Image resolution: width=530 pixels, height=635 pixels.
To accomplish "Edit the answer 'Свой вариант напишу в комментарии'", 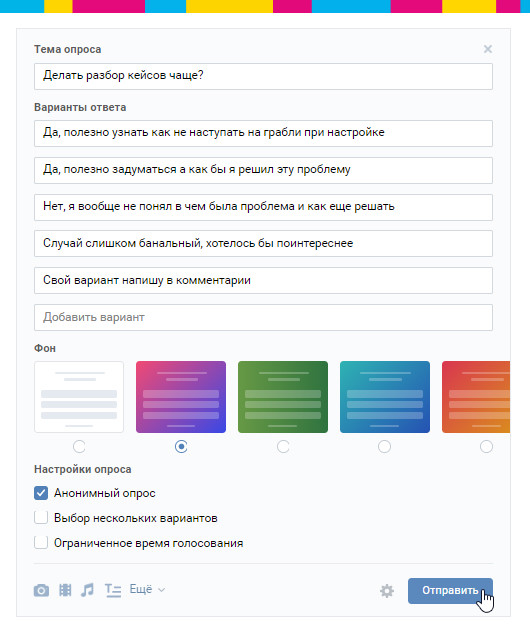I will [264, 280].
